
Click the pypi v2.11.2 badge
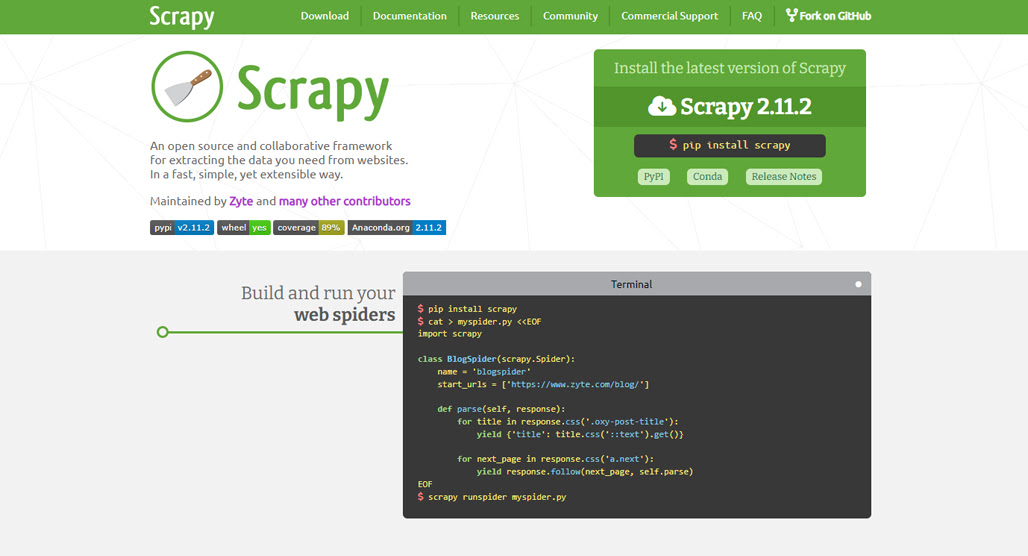[x=182, y=228]
